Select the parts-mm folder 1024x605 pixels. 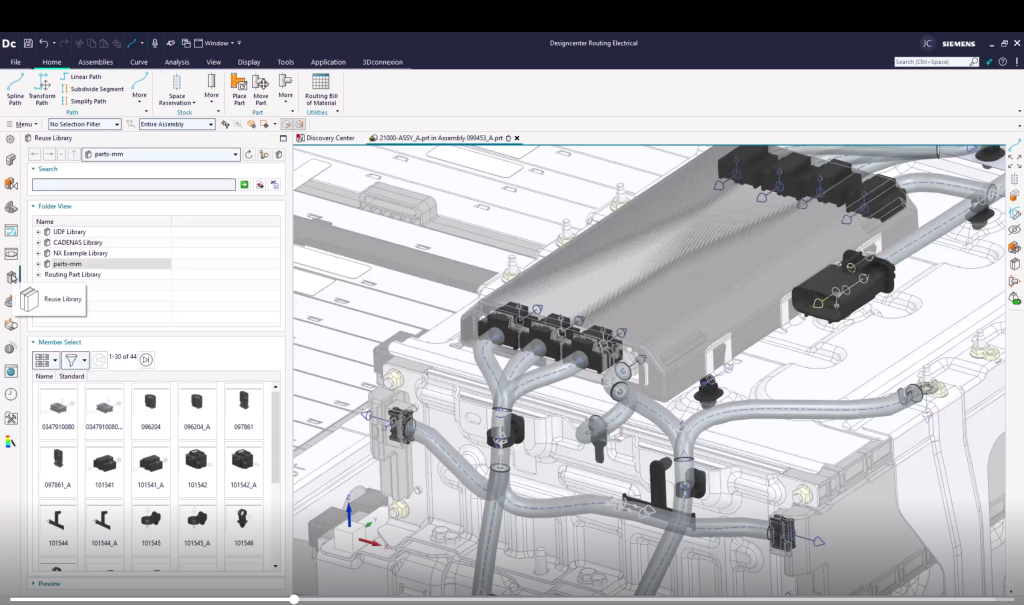[67, 264]
